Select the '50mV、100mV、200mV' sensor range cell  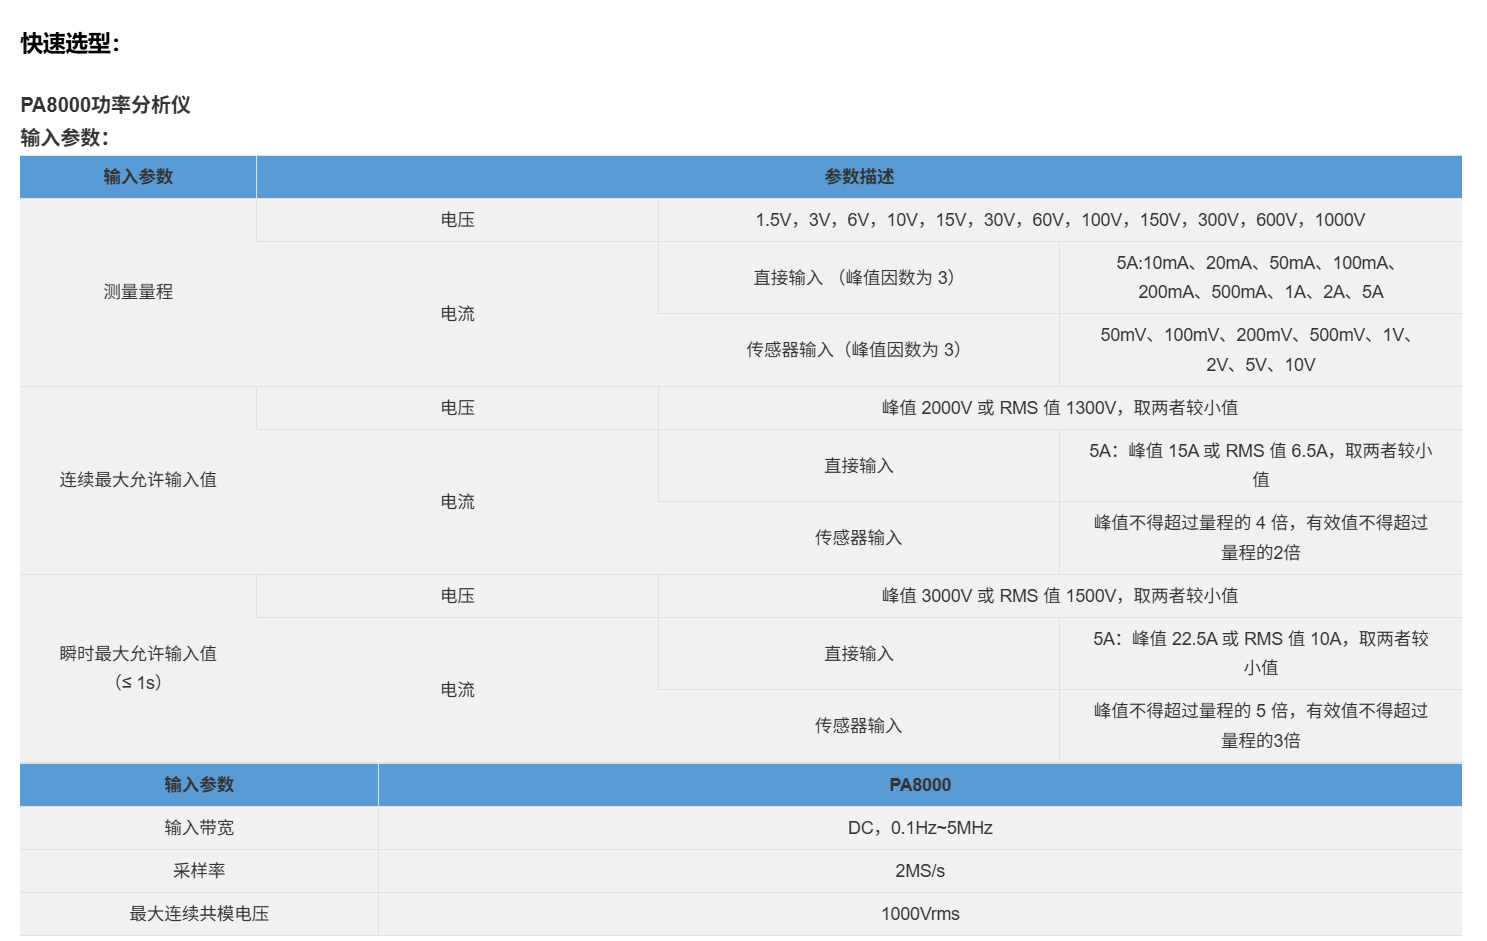point(1261,350)
